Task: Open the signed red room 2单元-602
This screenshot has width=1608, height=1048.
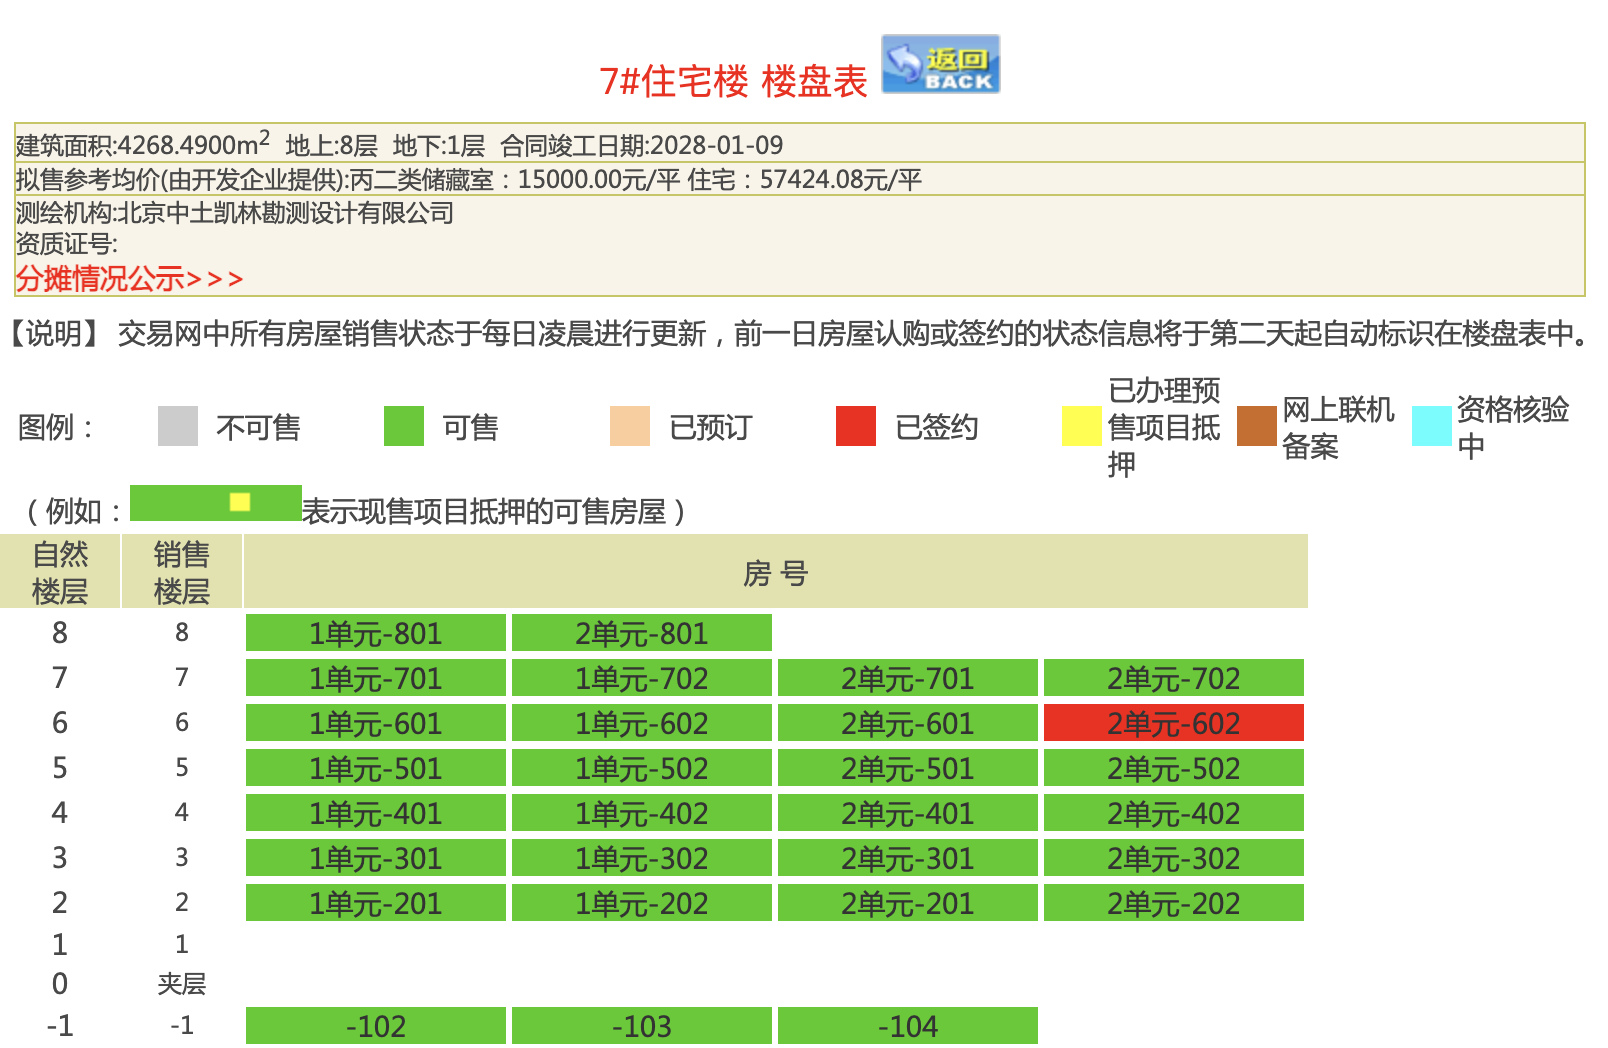Action: point(1174,723)
